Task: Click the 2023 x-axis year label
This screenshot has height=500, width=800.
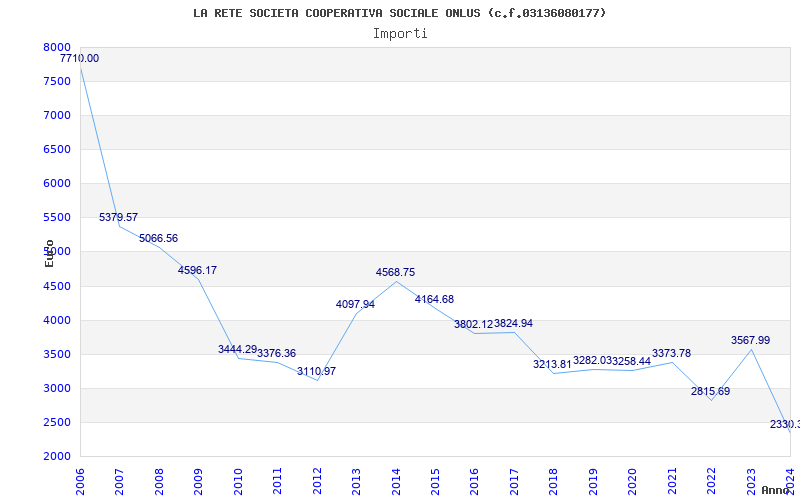Action: tap(751, 481)
